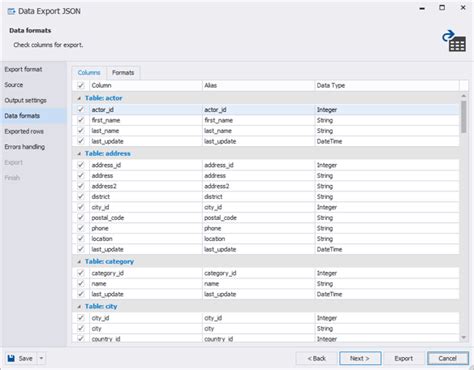Click the Column header cell
Image resolution: width=474 pixels, height=370 pixels.
[x=146, y=85]
